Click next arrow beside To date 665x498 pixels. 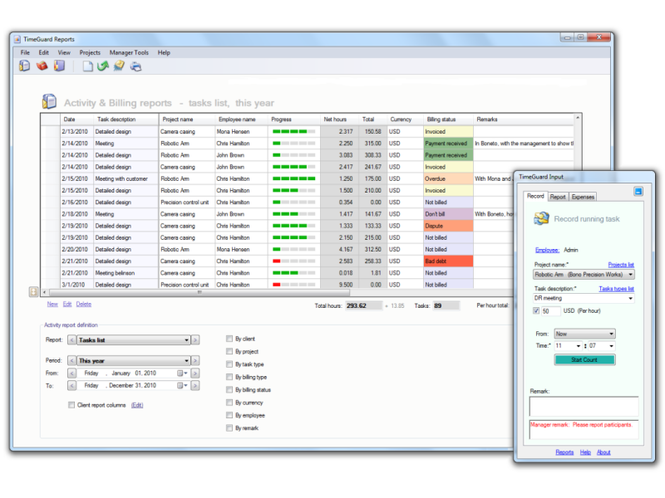195,386
